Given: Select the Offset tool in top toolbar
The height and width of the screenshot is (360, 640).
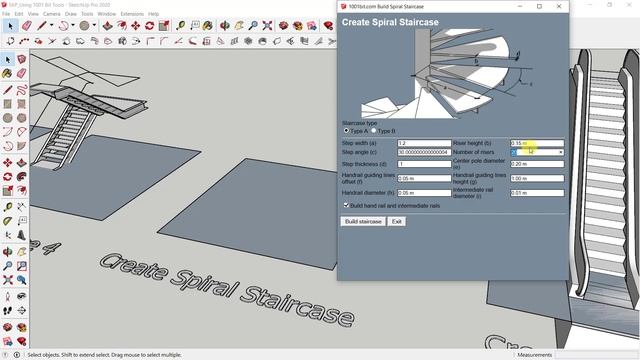Looking at the screenshot, I should (122, 26).
